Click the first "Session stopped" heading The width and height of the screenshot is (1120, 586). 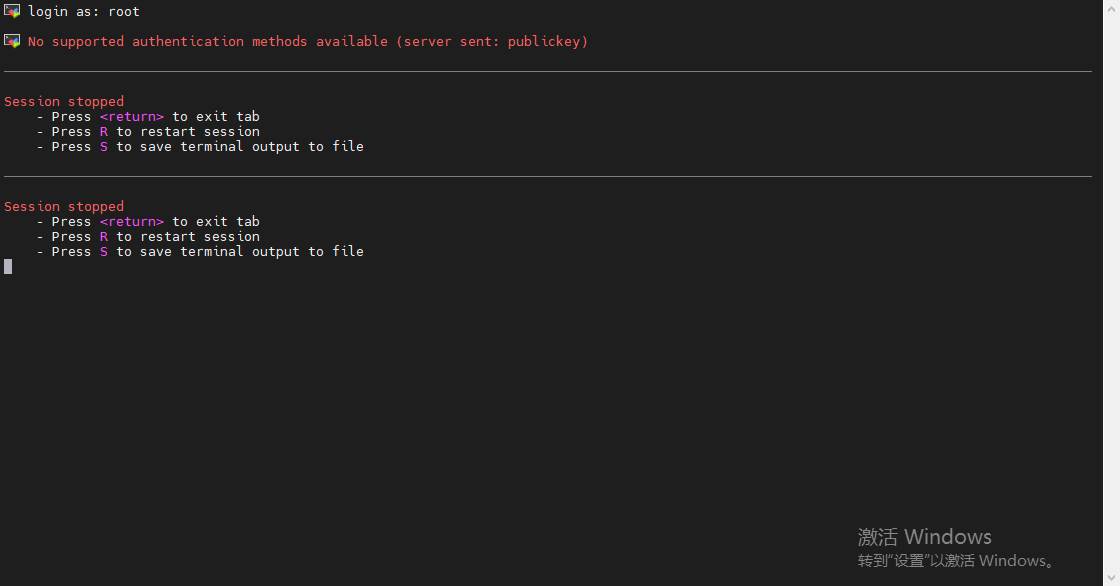pos(64,101)
